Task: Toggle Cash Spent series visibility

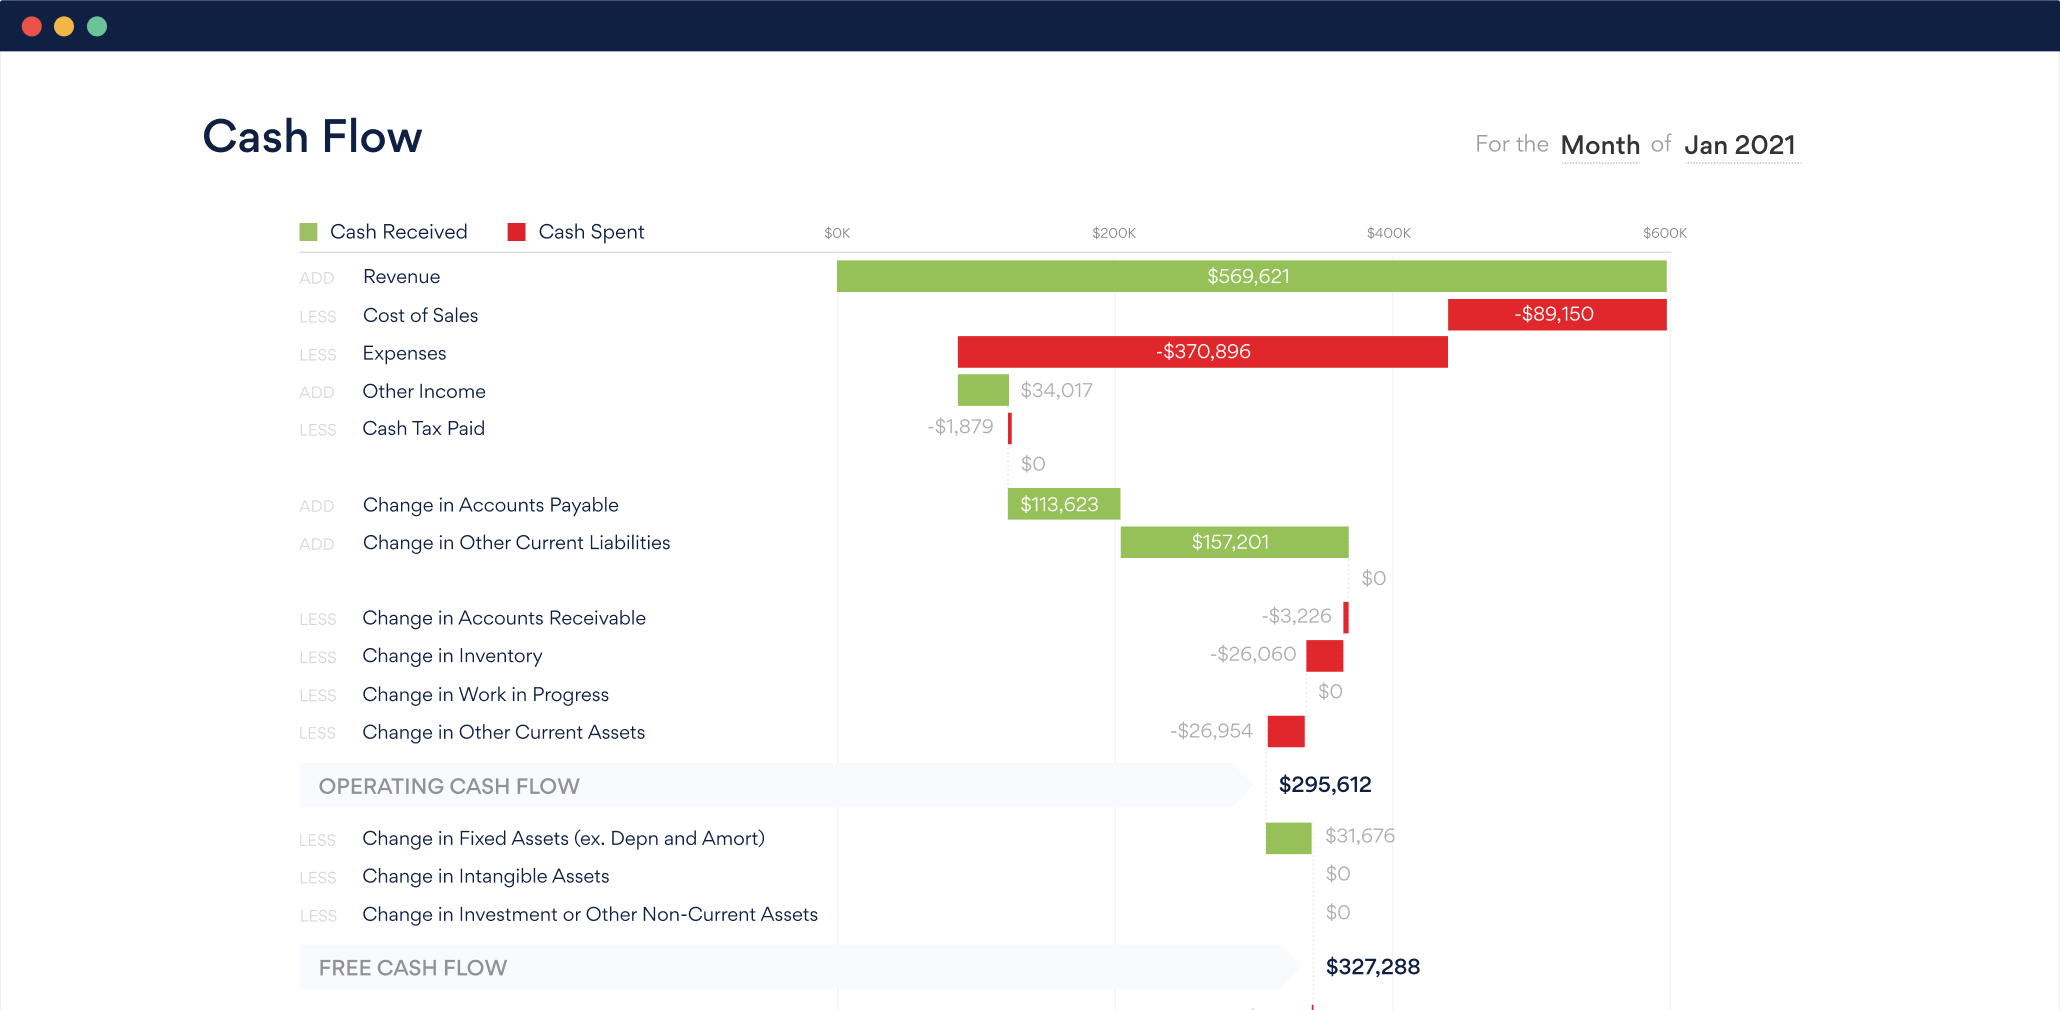Action: tap(591, 231)
